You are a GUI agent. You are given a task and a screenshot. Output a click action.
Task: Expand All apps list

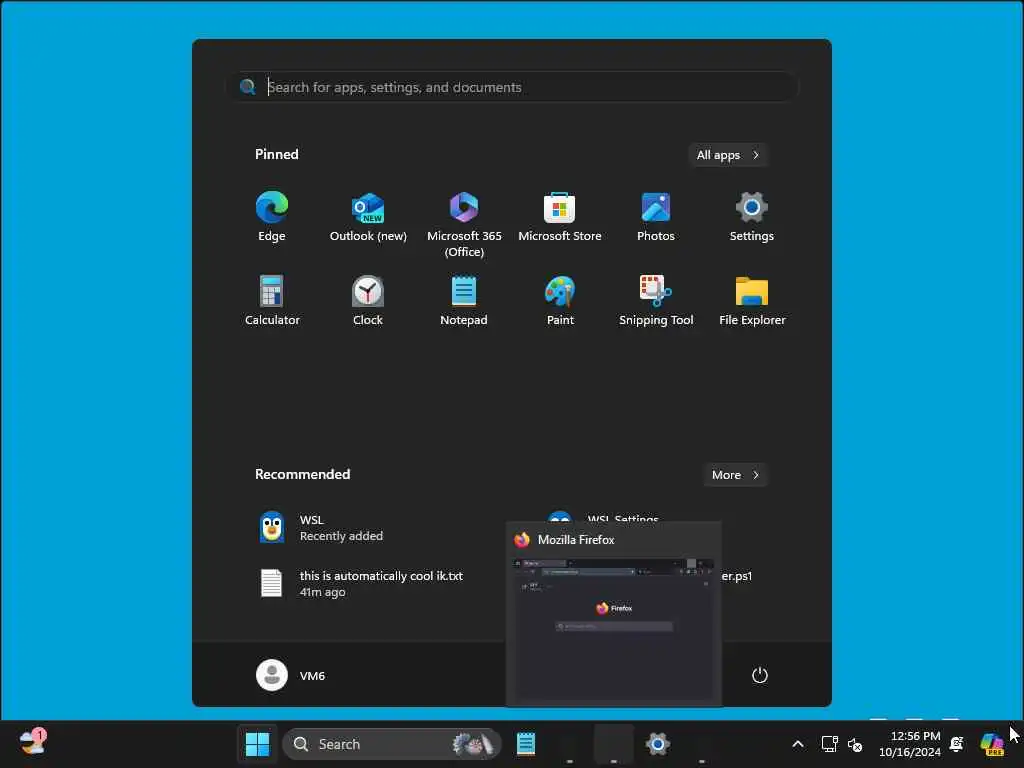coord(728,155)
